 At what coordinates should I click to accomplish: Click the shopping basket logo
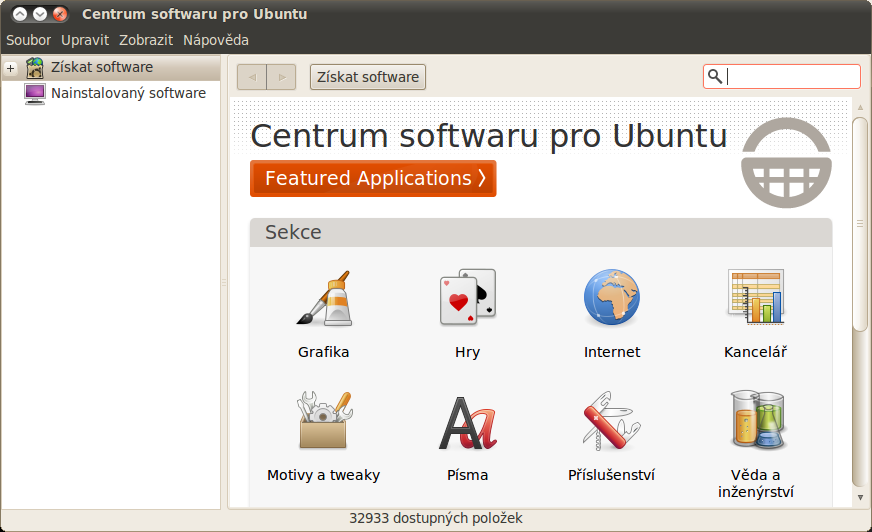(x=786, y=163)
